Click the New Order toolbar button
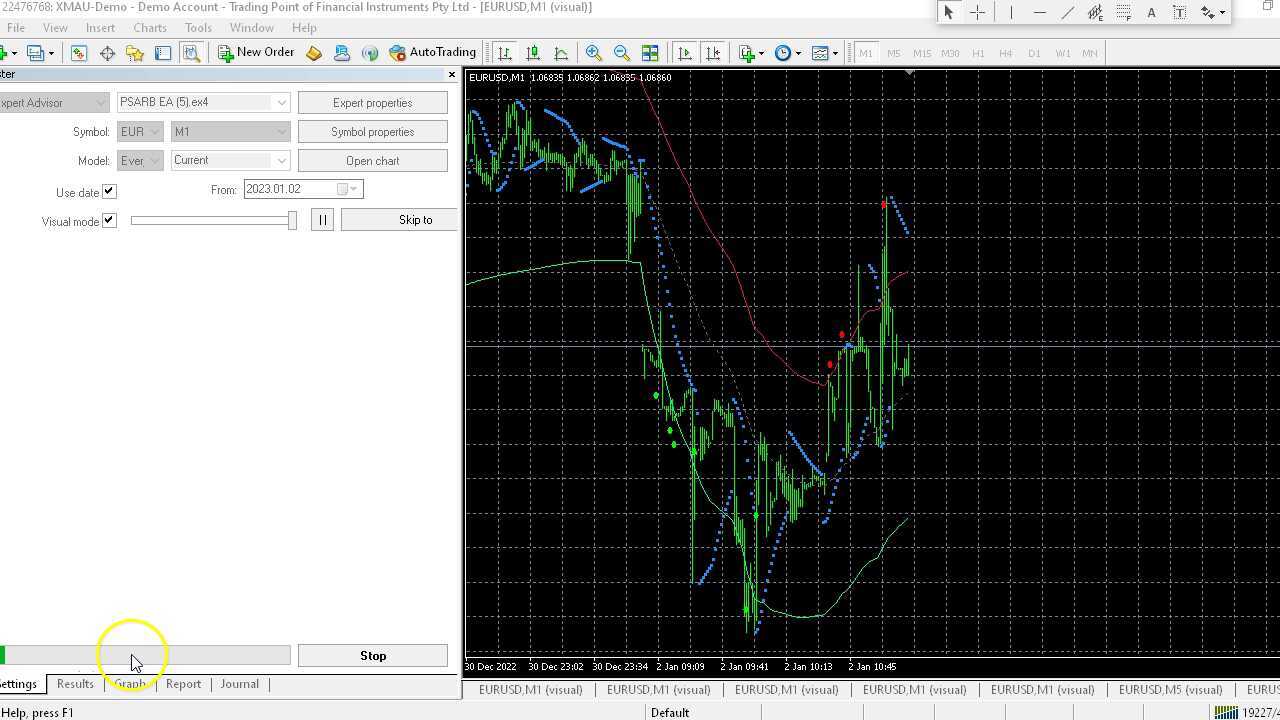Image resolution: width=1280 pixels, height=720 pixels. coord(256,53)
